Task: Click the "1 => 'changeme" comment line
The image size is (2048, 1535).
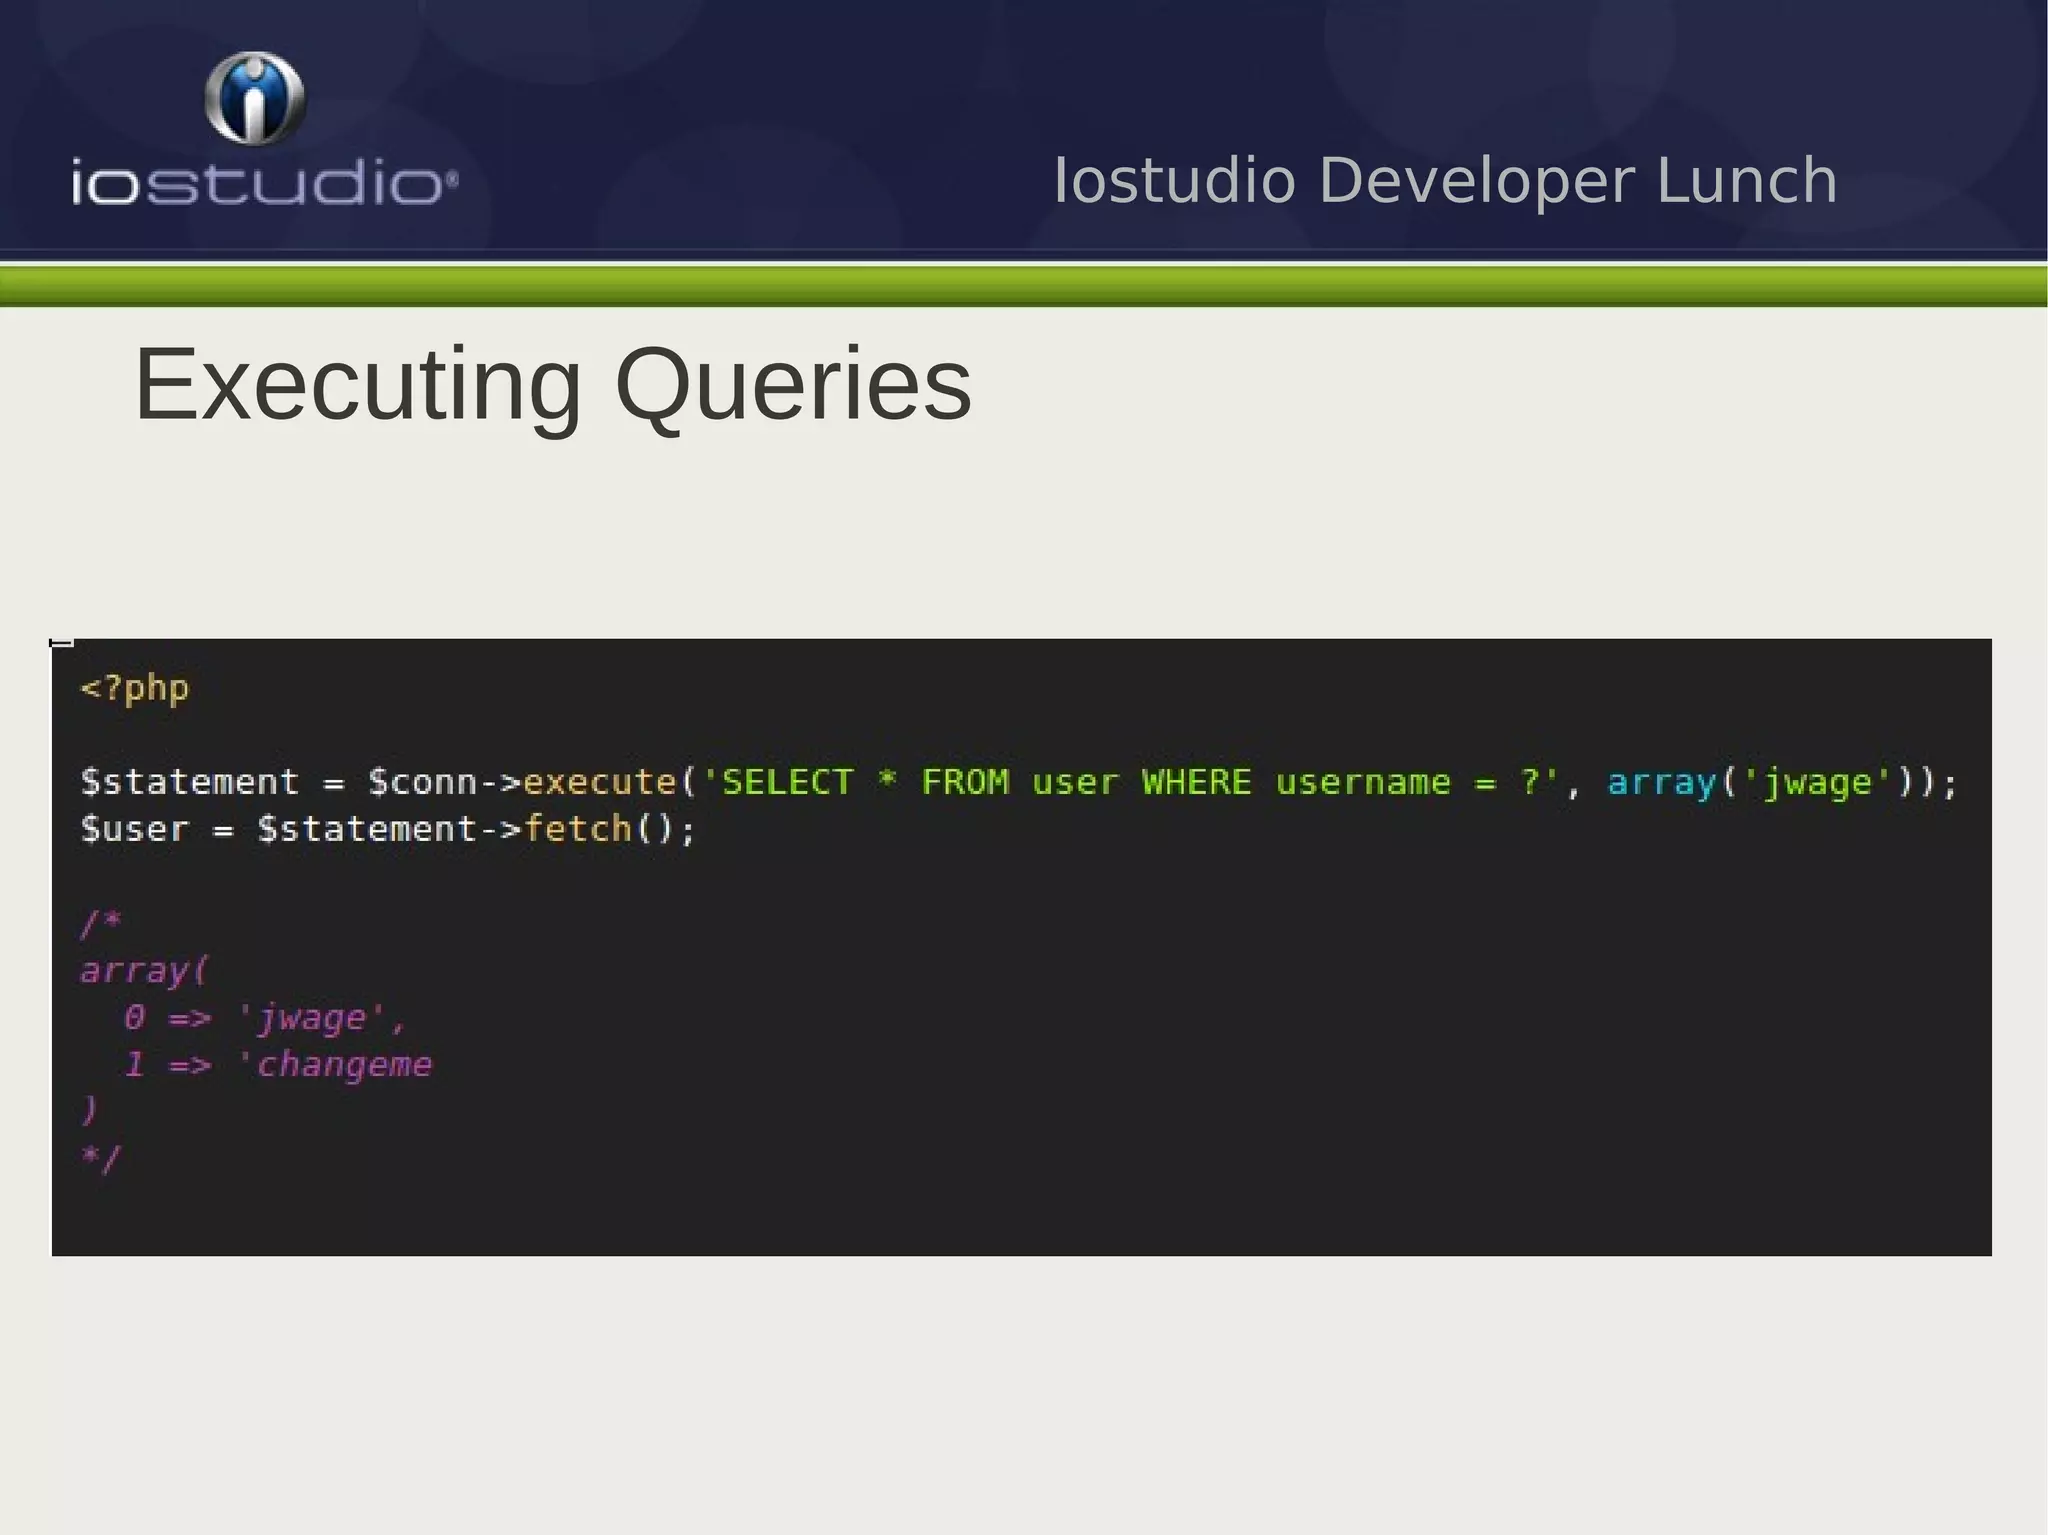Action: pyautogui.click(x=277, y=1064)
